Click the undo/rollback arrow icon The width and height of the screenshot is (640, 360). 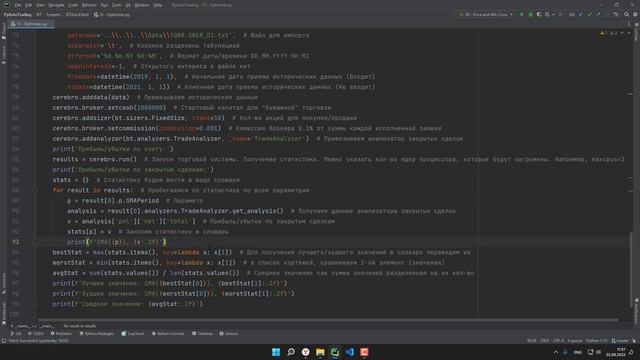(616, 14)
